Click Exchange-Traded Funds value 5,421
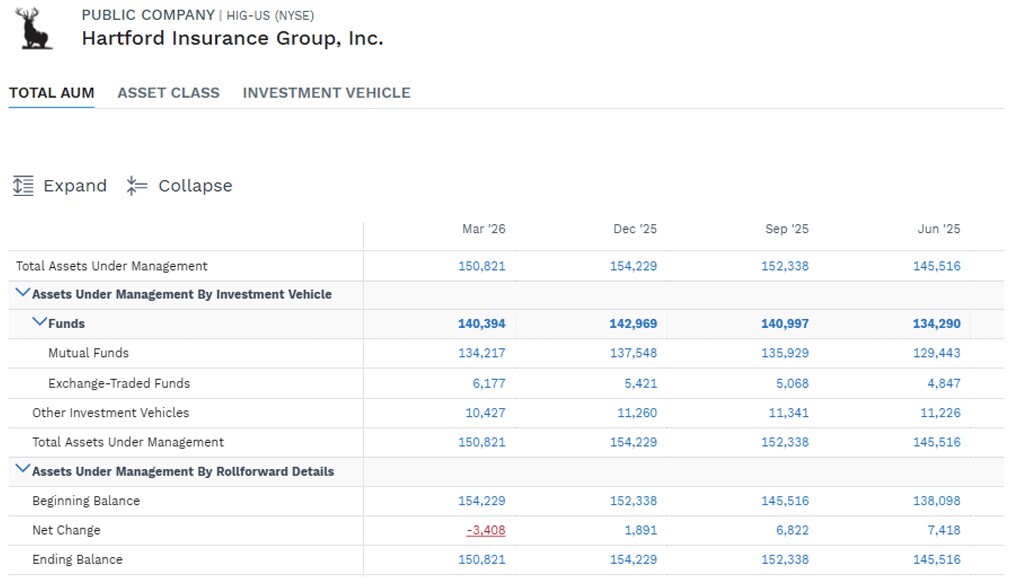The height and width of the screenshot is (580, 1010). tap(640, 383)
